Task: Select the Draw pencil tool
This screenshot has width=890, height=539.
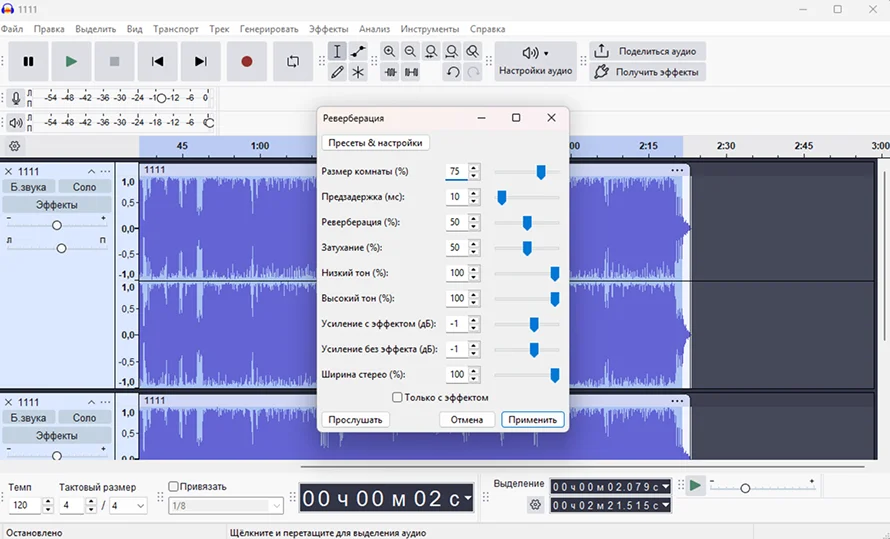Action: pyautogui.click(x=337, y=72)
